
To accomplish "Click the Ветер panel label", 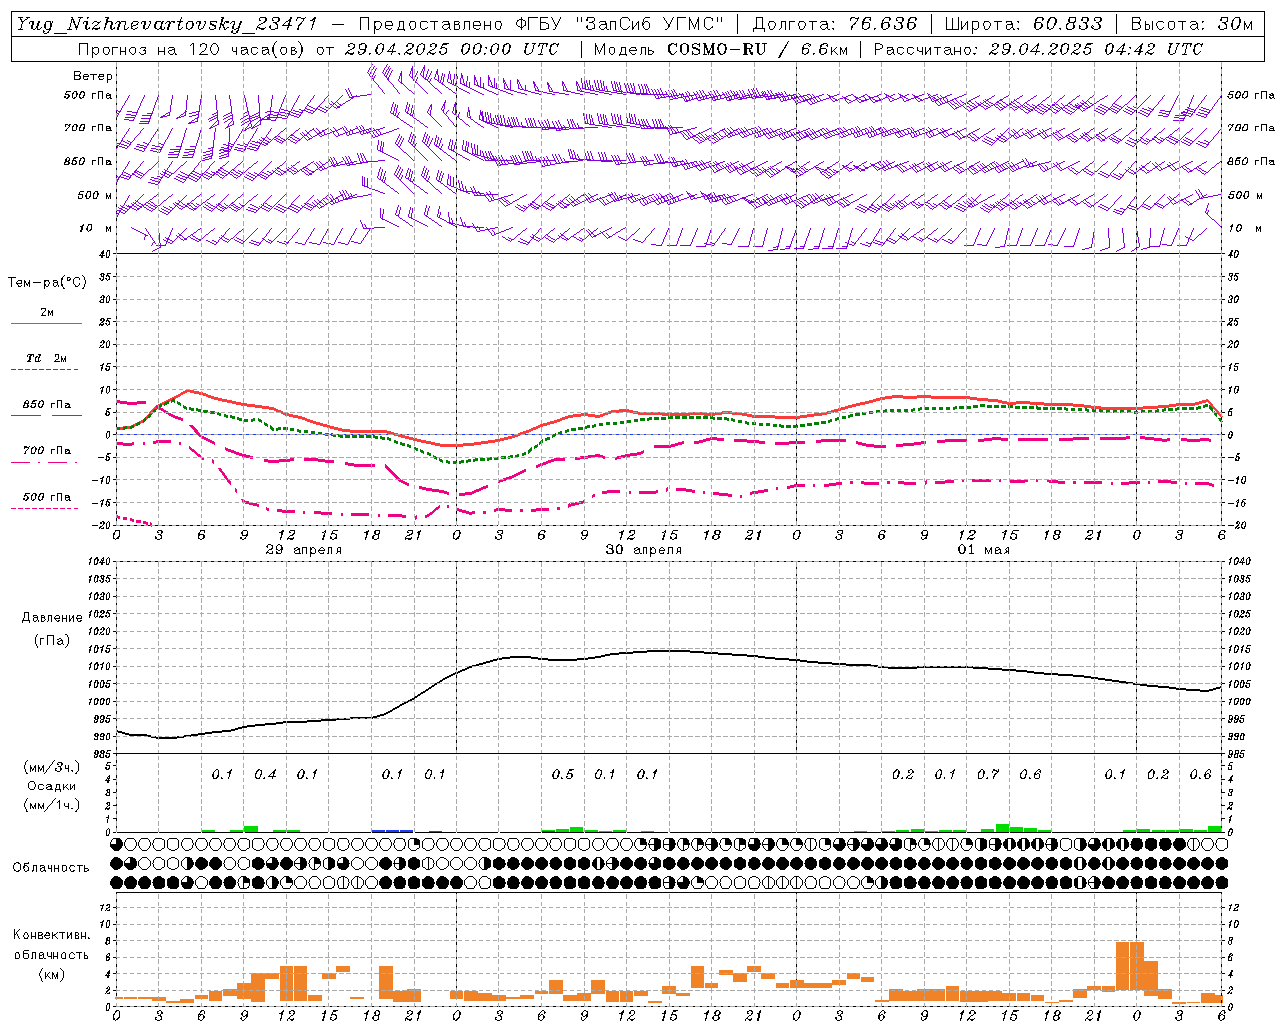I will pos(93,76).
